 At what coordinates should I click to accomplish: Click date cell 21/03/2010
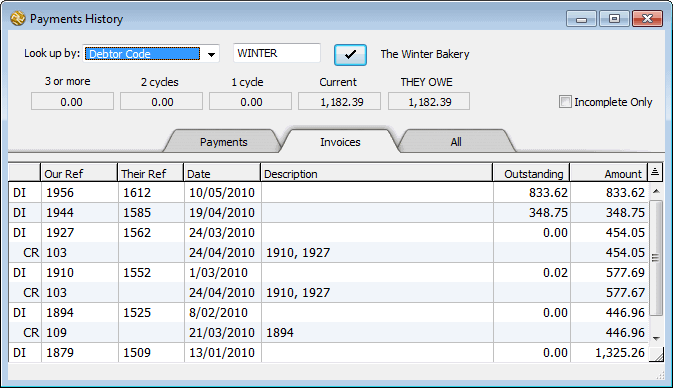222,333
